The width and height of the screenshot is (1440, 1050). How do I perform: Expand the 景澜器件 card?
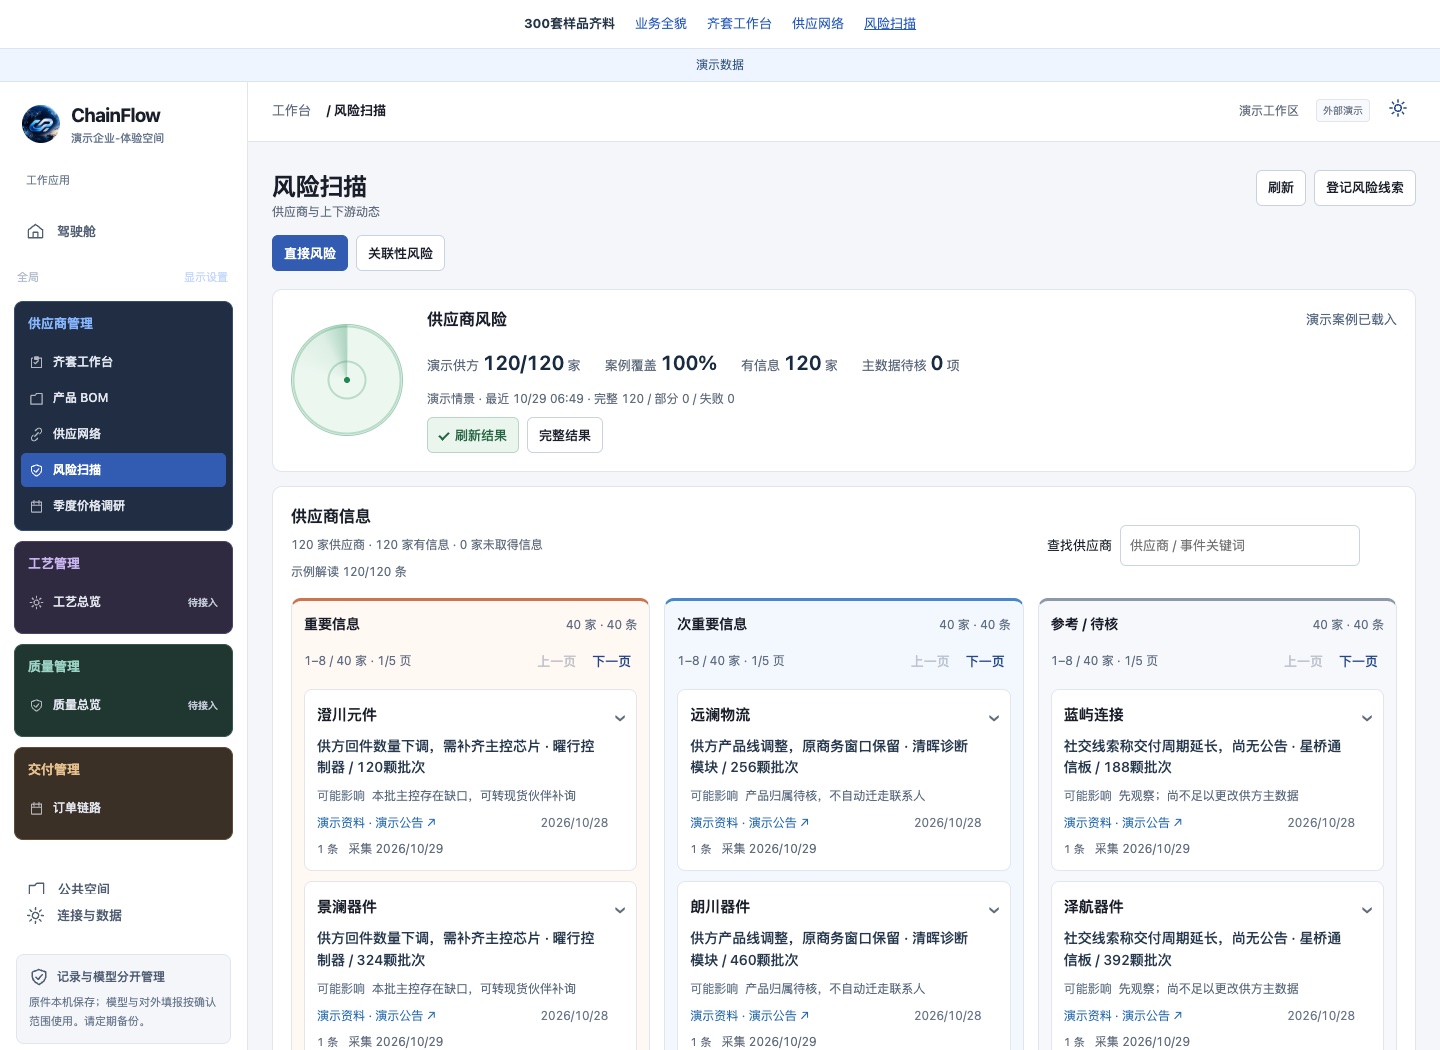620,910
